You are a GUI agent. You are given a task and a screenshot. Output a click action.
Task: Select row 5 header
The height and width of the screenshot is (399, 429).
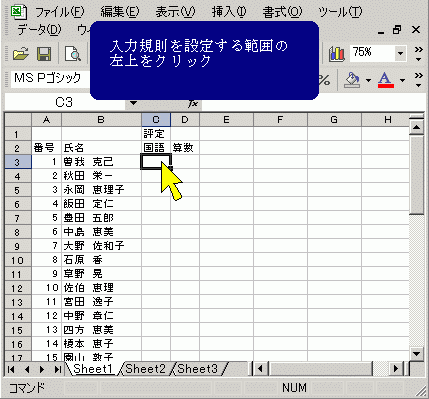pyautogui.click(x=17, y=190)
